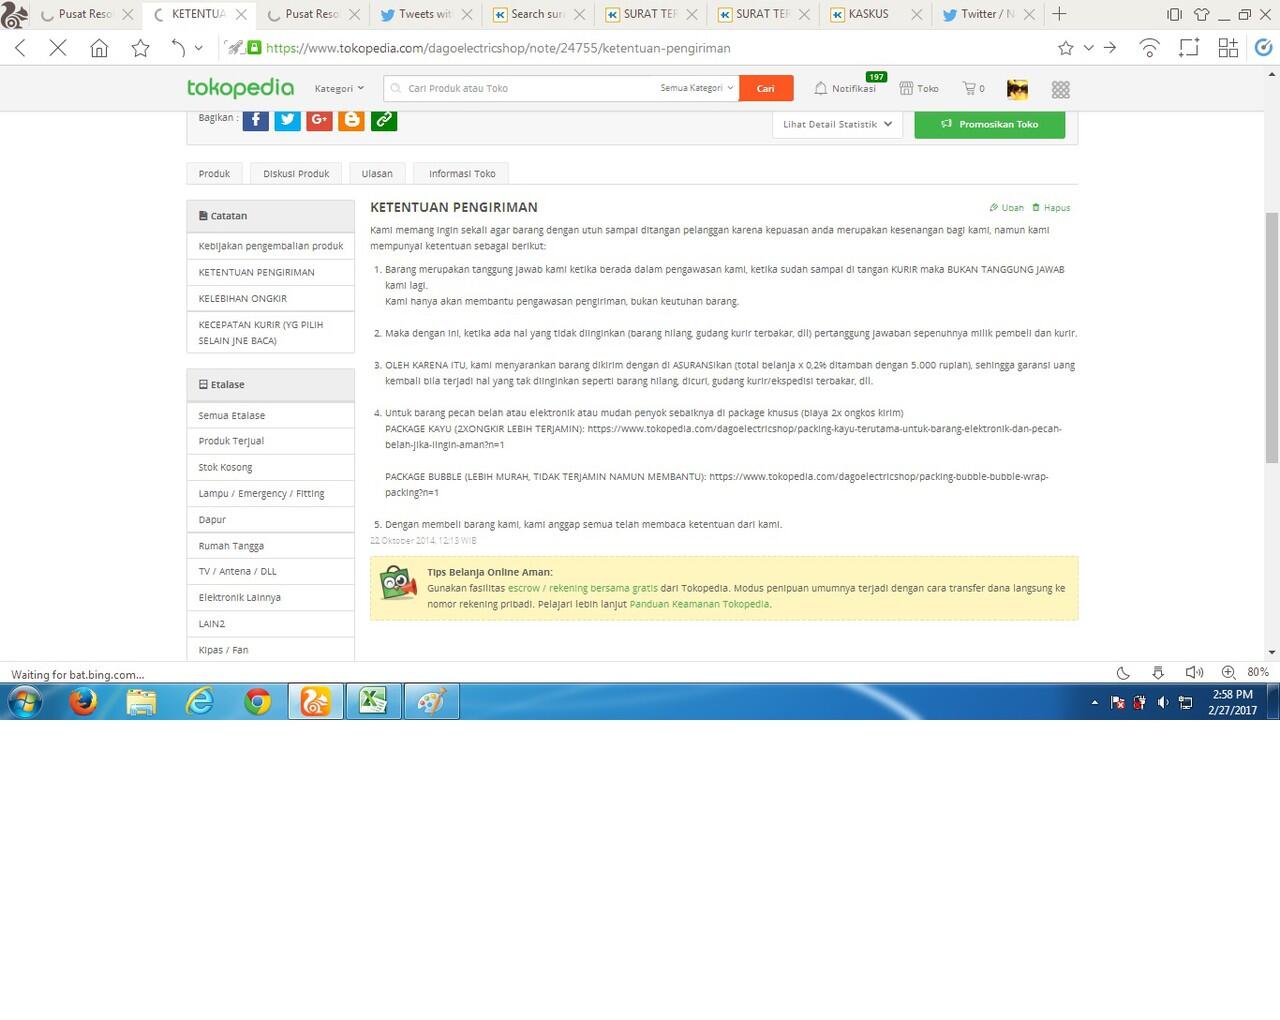Share via the Twitter icon
The height and width of the screenshot is (1020, 1280).
tap(288, 120)
